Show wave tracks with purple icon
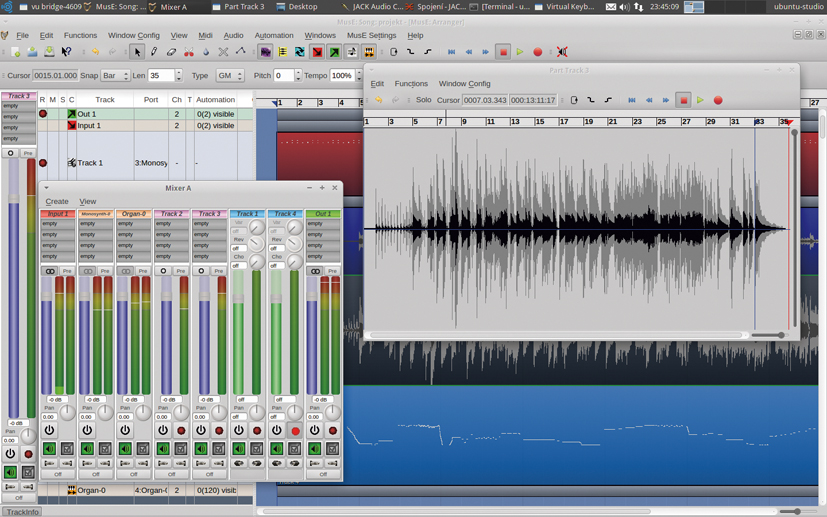Viewport: 827px width, 517px height. click(x=265, y=52)
